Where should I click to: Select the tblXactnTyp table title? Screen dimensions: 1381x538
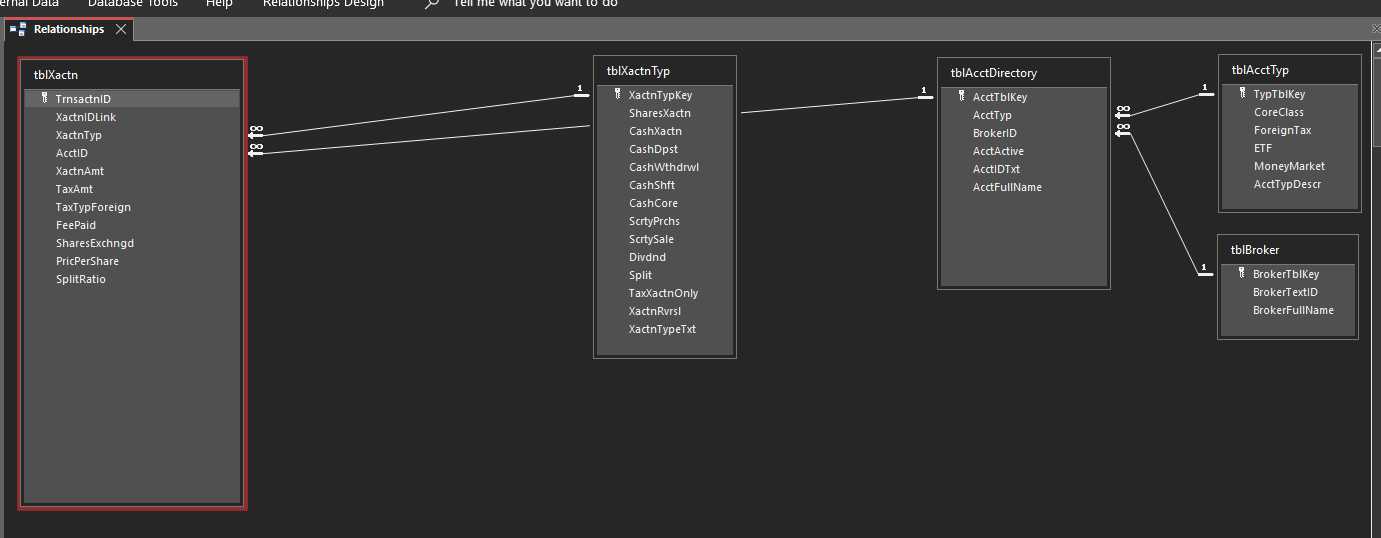point(638,71)
